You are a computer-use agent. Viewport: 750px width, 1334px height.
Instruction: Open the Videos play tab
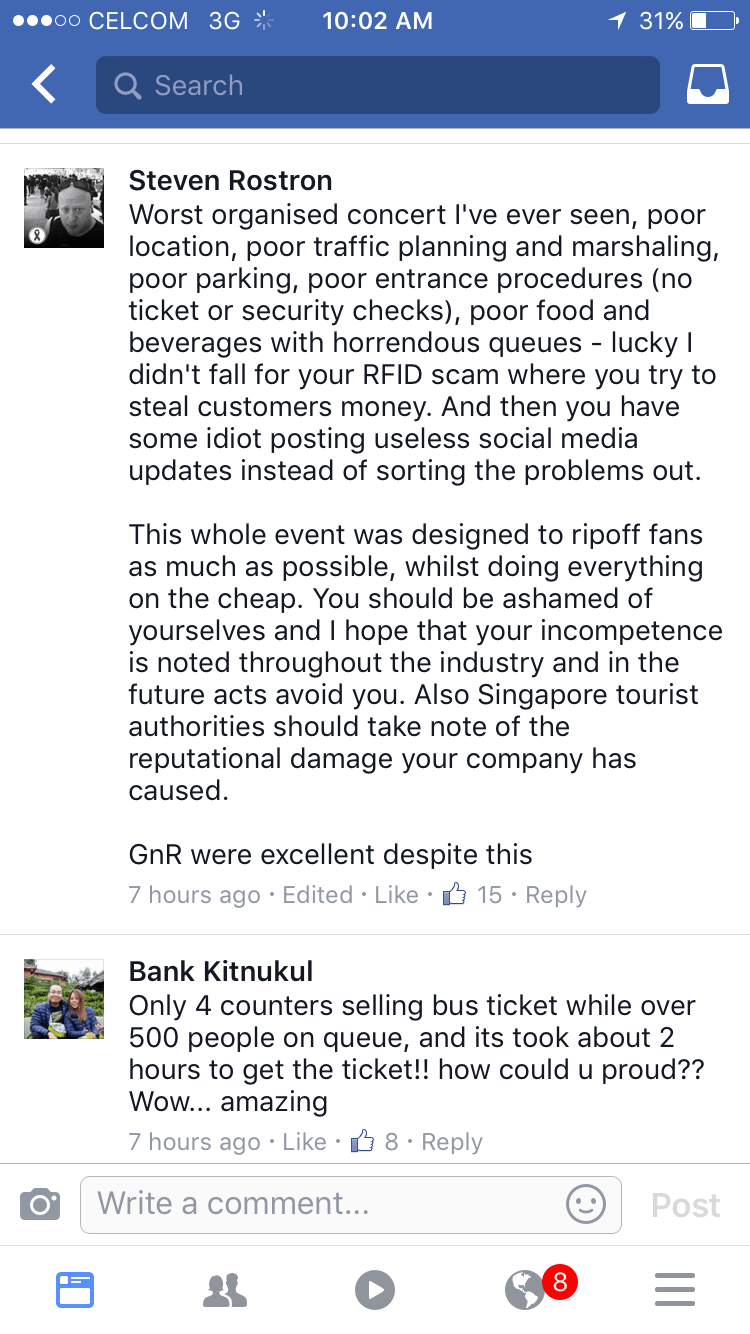(375, 1289)
